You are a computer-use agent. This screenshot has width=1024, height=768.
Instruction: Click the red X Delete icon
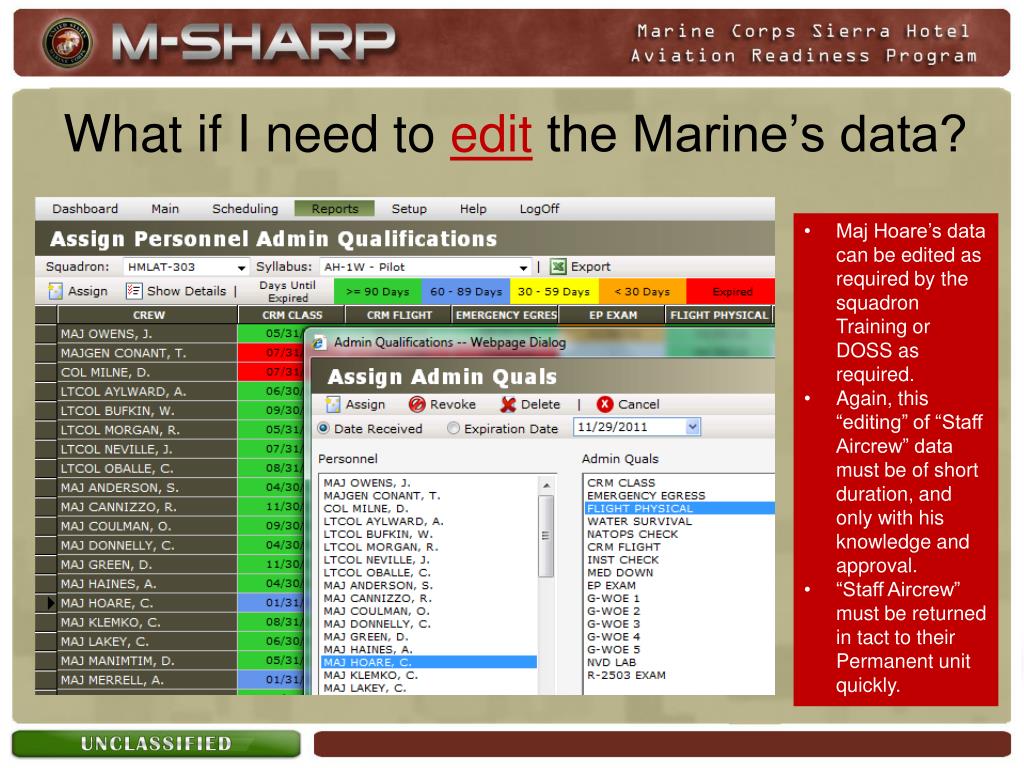[508, 404]
